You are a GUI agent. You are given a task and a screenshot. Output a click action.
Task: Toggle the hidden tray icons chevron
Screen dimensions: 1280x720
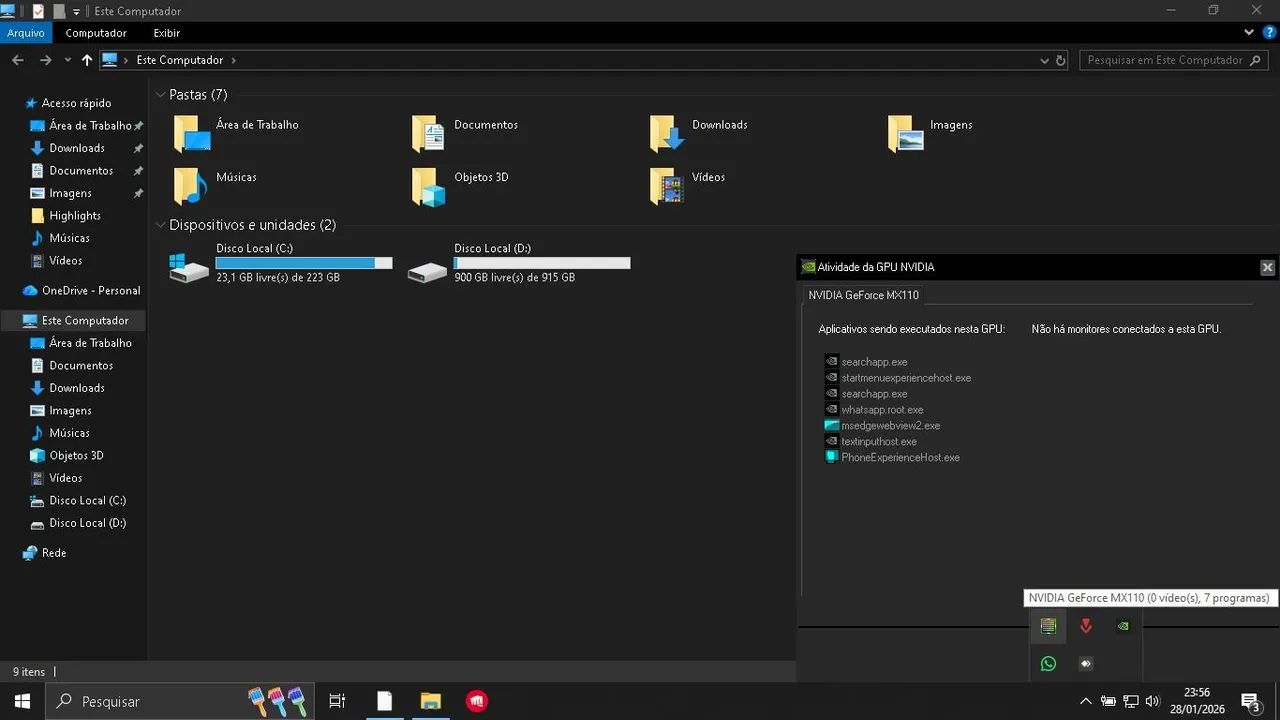coord(1085,701)
